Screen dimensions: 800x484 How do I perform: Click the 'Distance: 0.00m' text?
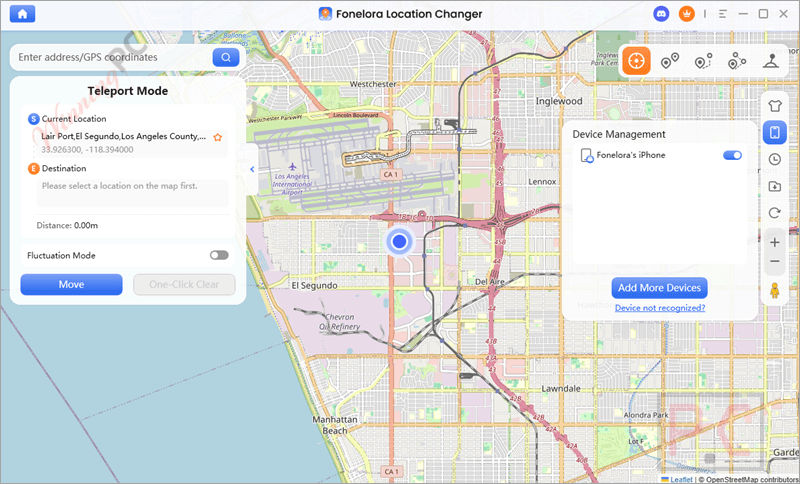(x=67, y=225)
